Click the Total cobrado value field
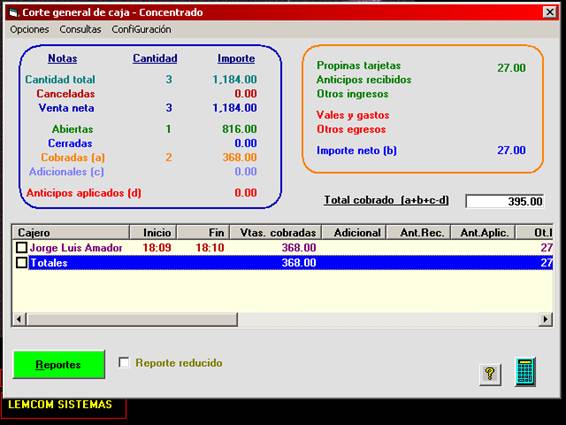This screenshot has width=566, height=425. (505, 201)
